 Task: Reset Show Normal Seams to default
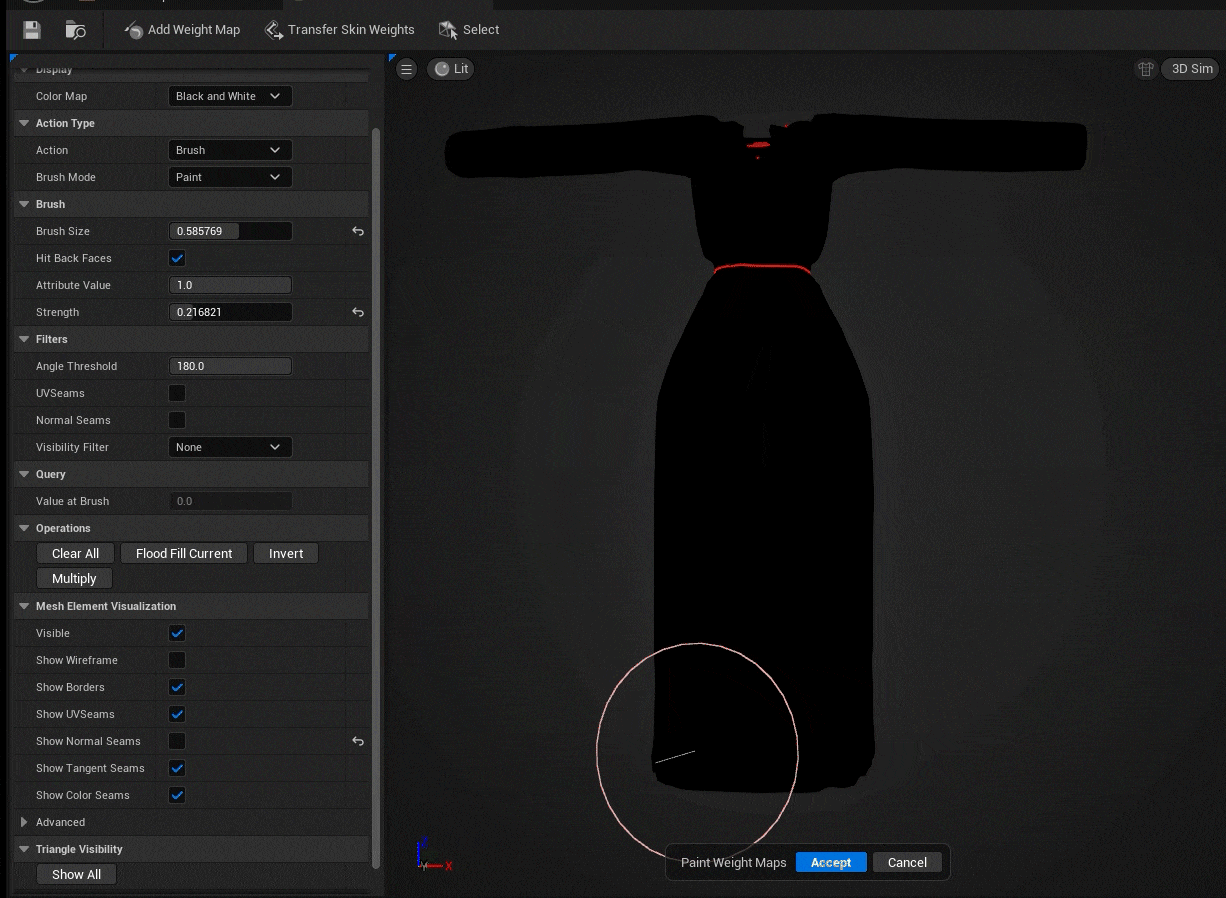(358, 741)
